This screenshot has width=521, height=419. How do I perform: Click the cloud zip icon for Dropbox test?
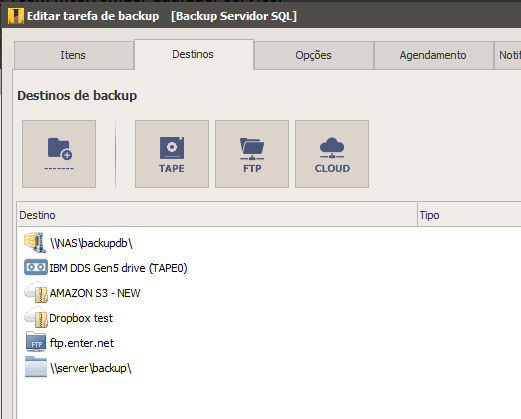[36, 318]
